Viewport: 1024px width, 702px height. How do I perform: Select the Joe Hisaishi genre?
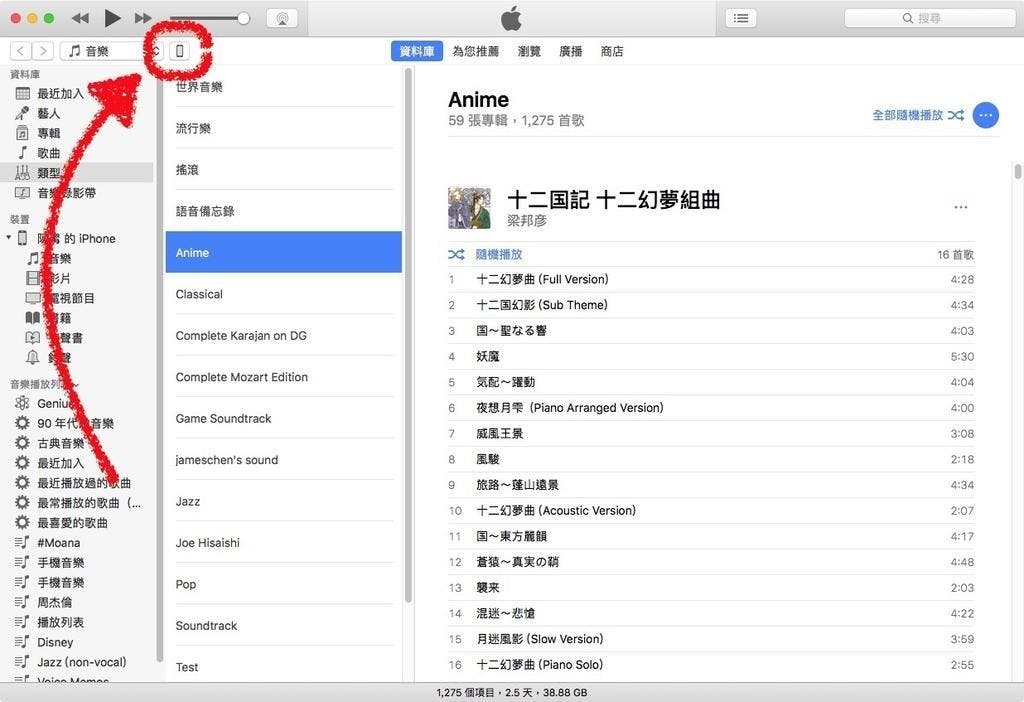coord(283,543)
